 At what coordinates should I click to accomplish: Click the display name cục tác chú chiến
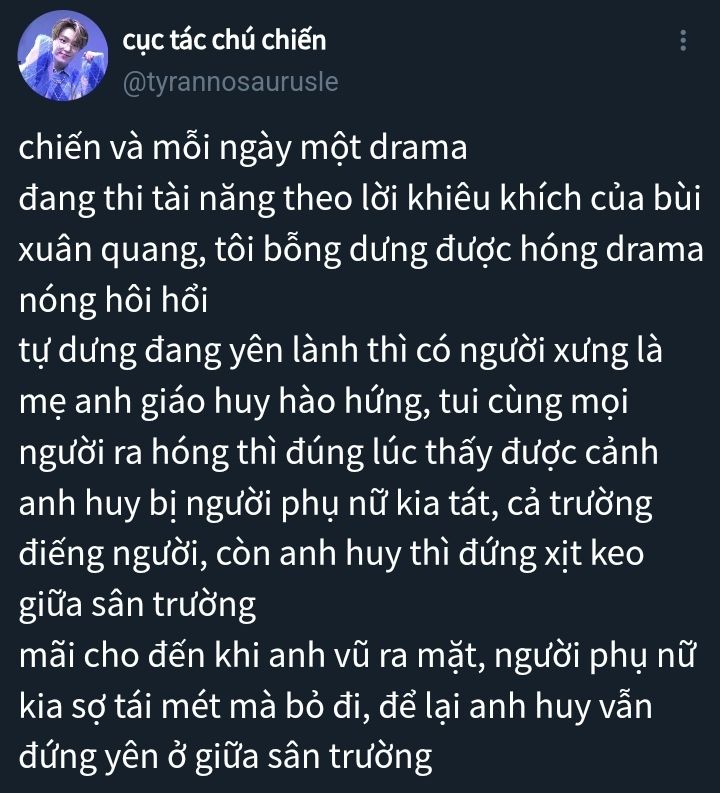pyautogui.click(x=224, y=41)
